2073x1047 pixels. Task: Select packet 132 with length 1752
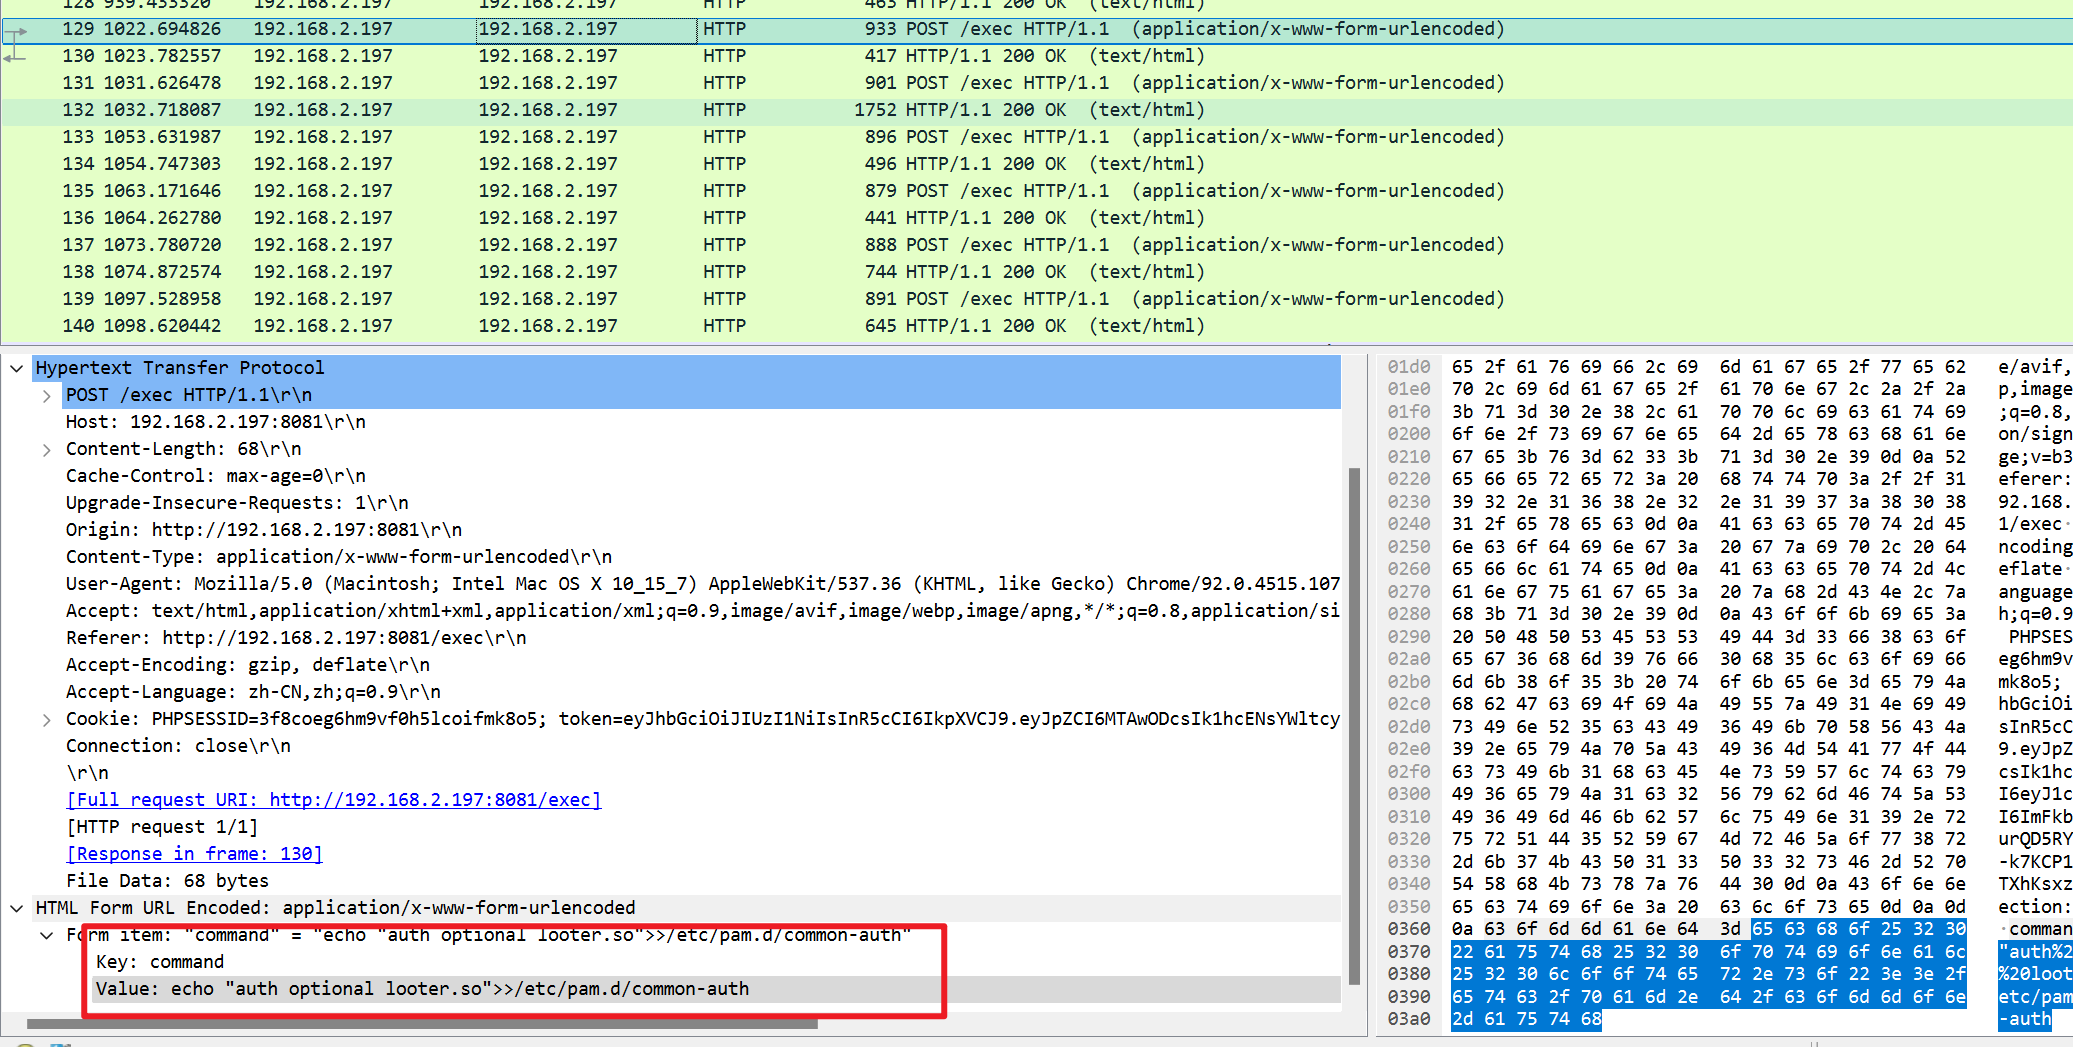tap(1036, 110)
